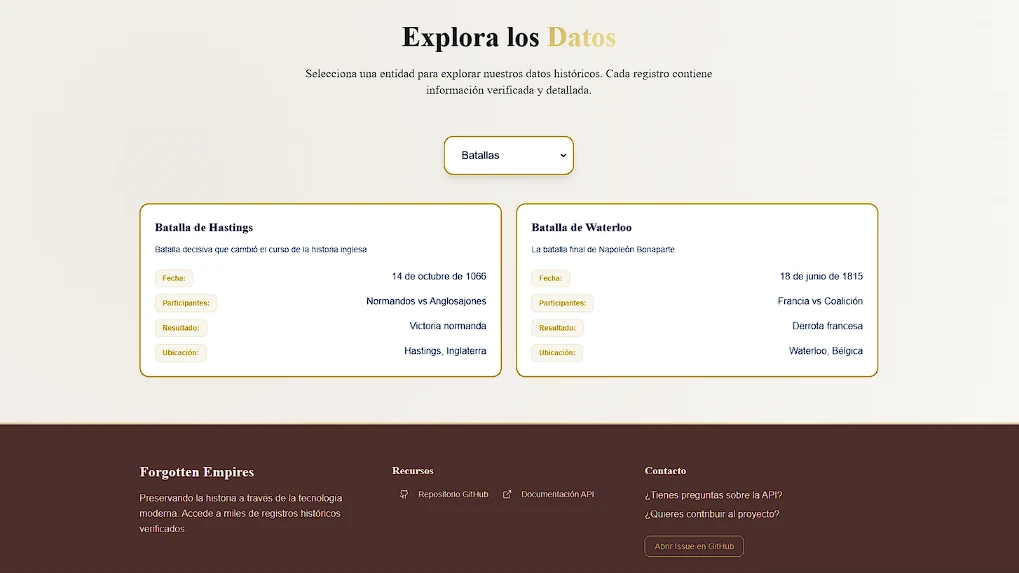
Task: Click the Derrota francesa result text
Action: click(x=827, y=326)
